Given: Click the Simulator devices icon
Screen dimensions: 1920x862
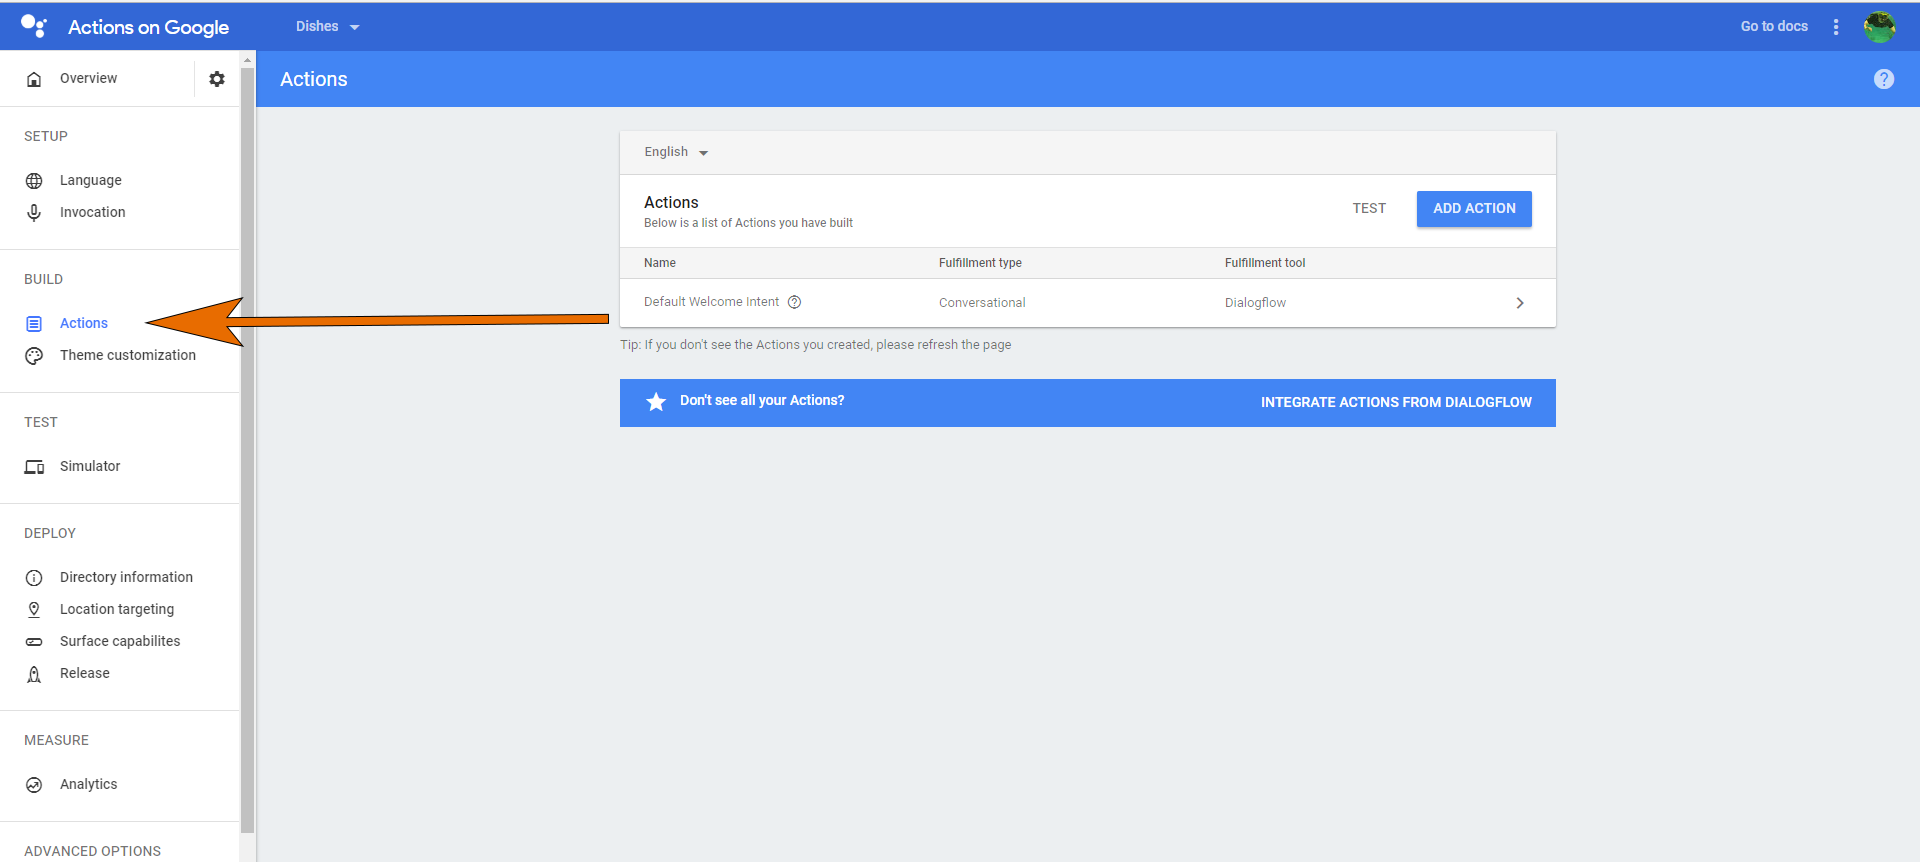Looking at the screenshot, I should point(34,467).
